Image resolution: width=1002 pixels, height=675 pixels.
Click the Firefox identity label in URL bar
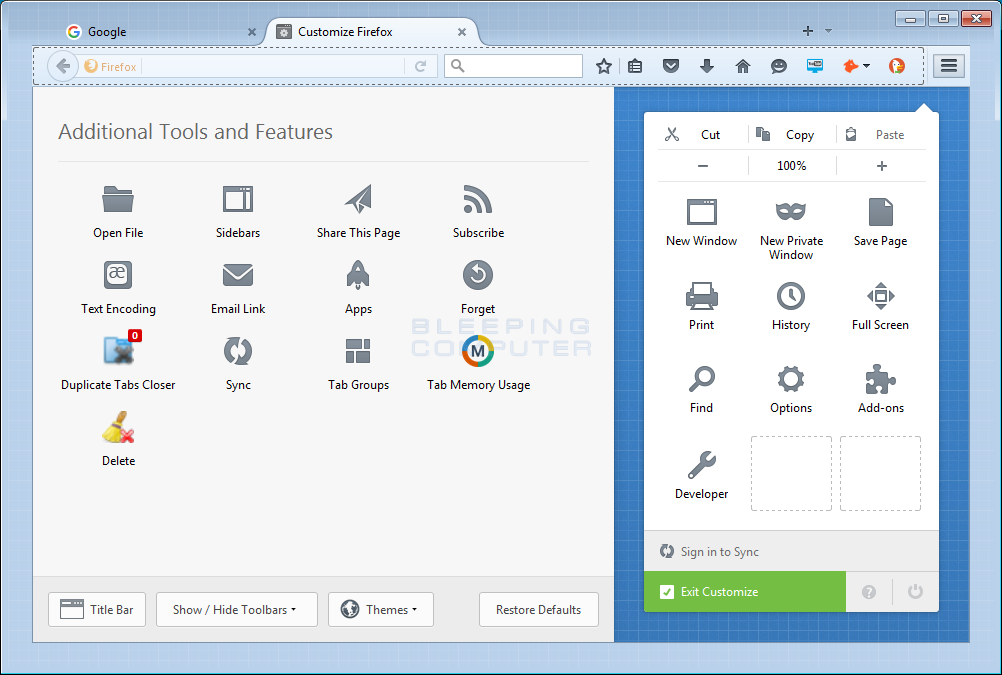pyautogui.click(x=111, y=66)
